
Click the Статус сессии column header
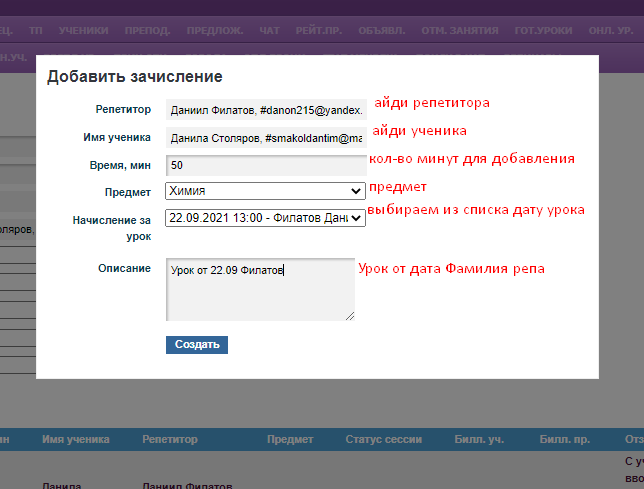tap(384, 439)
